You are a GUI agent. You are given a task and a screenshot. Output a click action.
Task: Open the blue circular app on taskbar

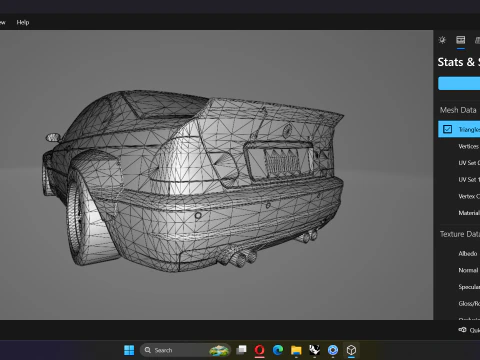(333, 350)
